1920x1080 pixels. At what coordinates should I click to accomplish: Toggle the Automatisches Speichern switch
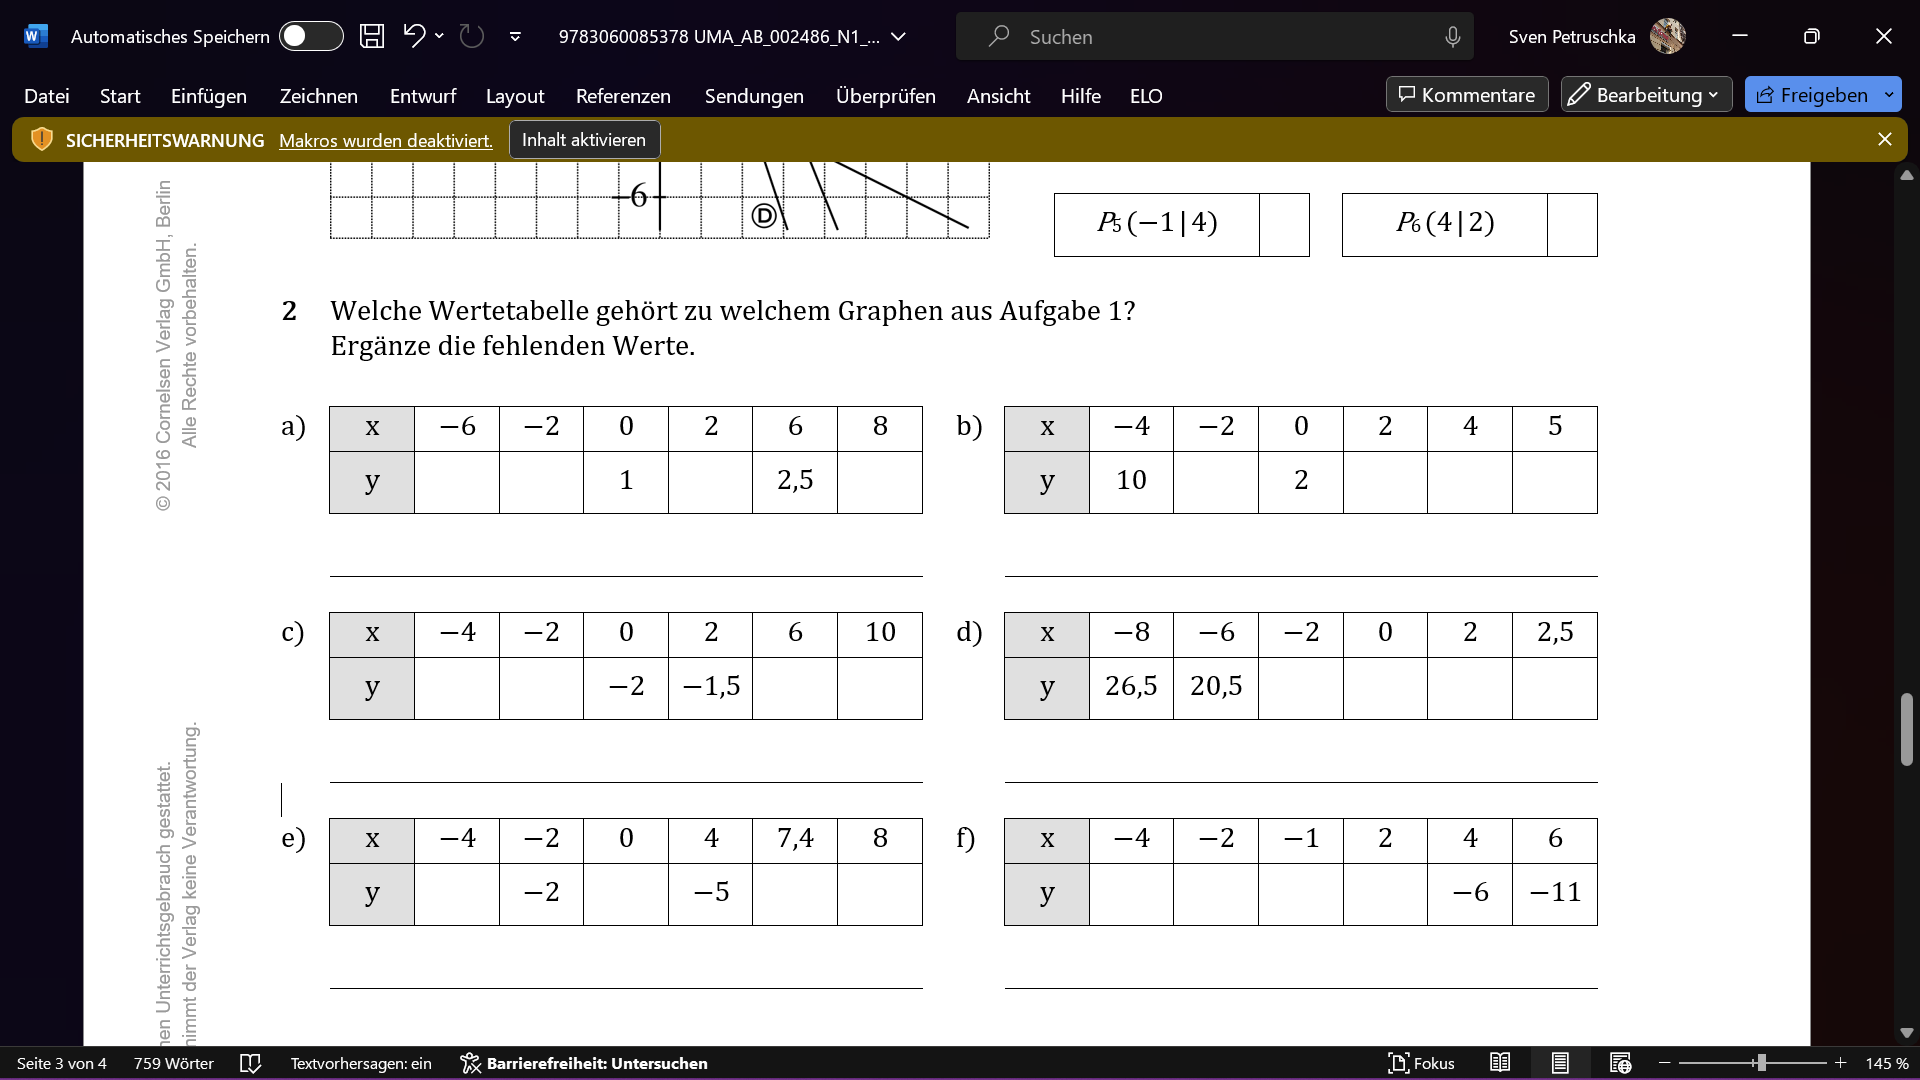311,37
